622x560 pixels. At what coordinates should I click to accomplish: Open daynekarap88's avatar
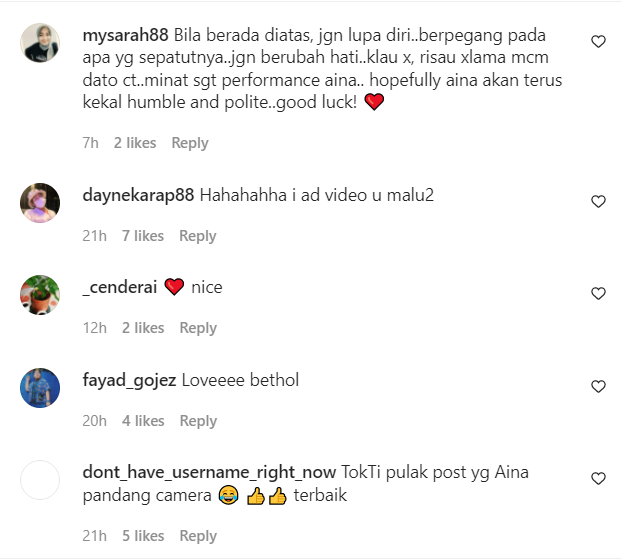[40, 203]
